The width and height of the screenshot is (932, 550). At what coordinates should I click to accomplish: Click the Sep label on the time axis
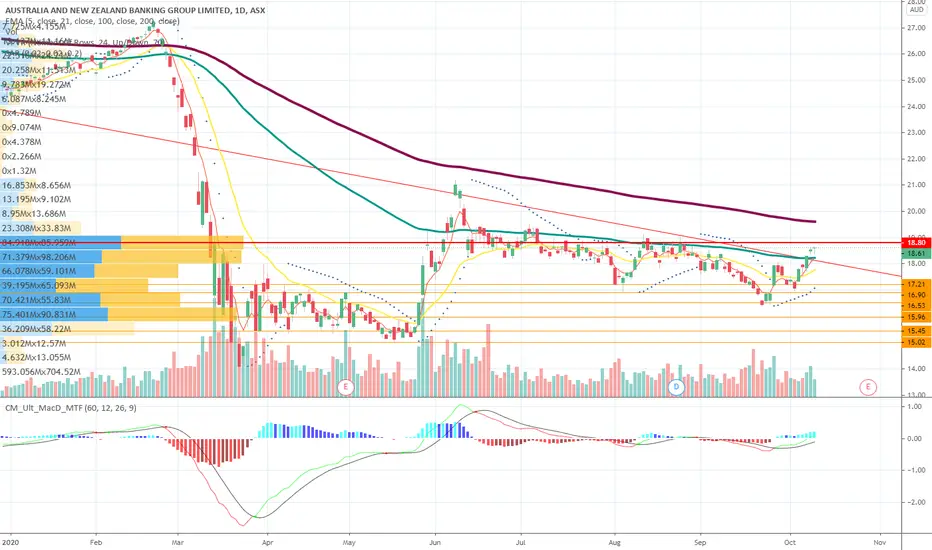tap(700, 543)
